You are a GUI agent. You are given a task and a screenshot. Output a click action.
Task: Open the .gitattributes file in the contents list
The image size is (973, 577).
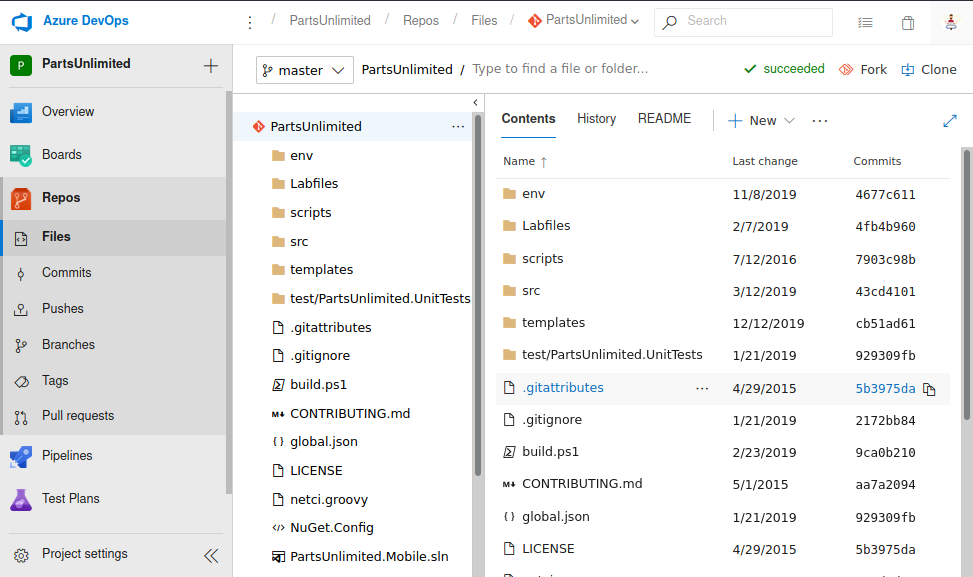coord(563,388)
